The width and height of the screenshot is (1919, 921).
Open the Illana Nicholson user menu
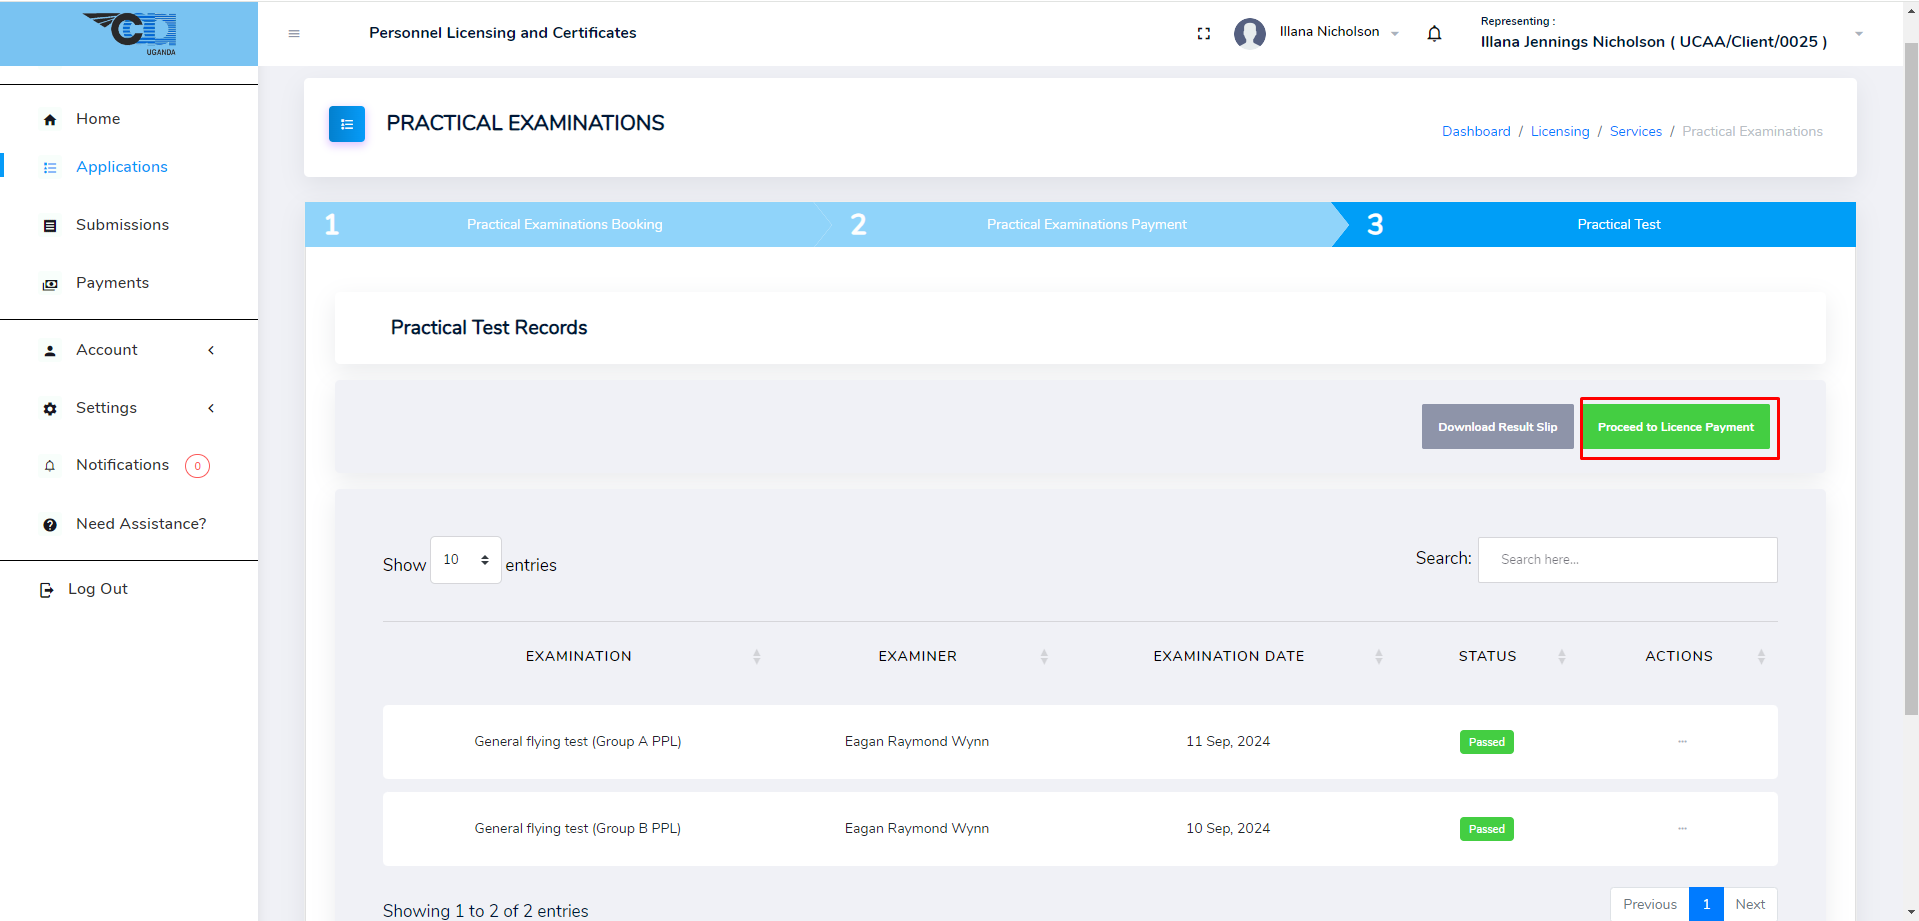click(x=1330, y=32)
